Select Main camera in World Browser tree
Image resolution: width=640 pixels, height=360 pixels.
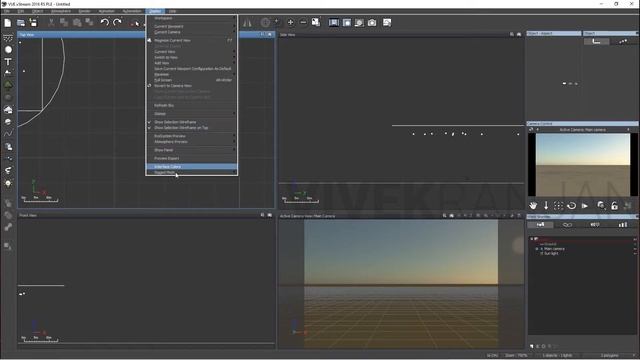[x=554, y=249]
